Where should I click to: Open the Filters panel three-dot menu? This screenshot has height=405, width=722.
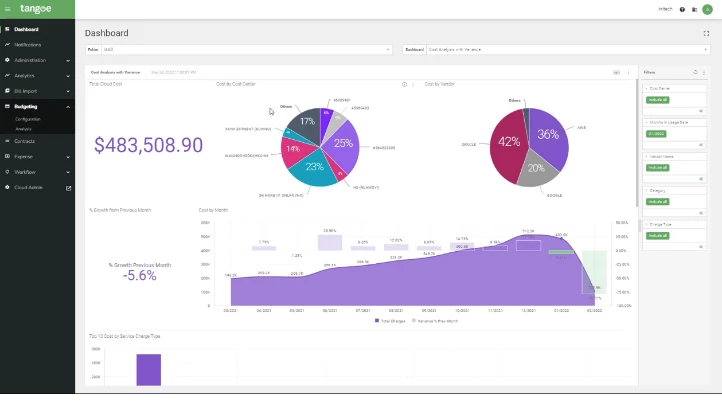coord(703,72)
